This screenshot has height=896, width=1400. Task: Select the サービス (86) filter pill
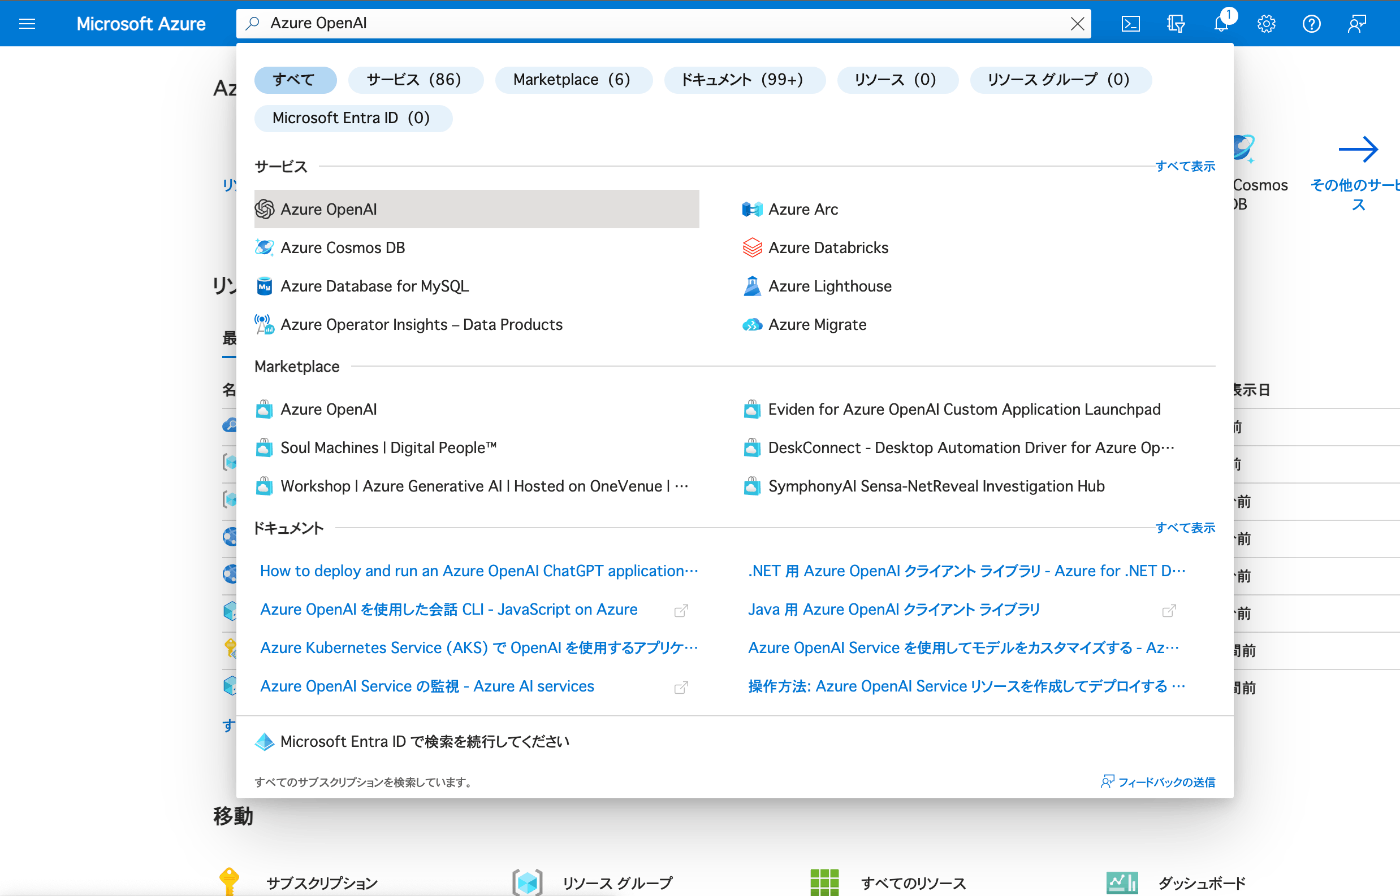[414, 80]
